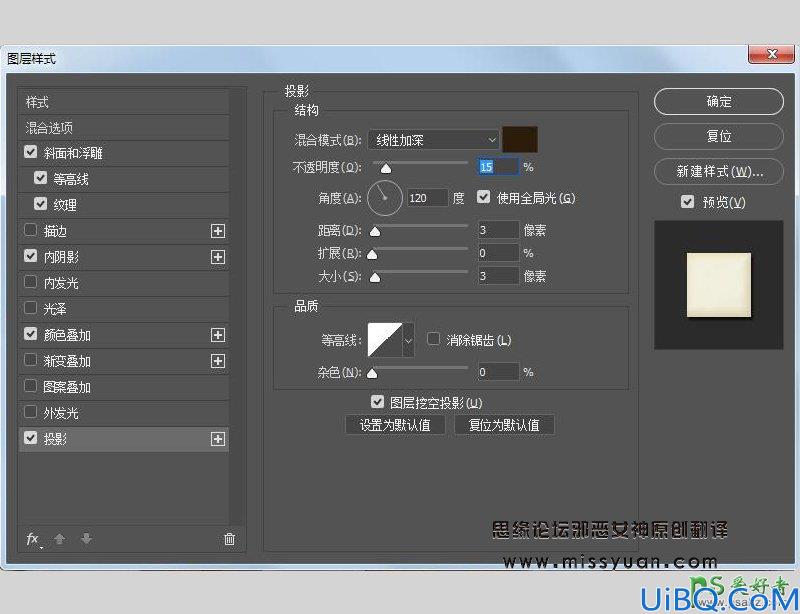800x614 pixels.
Task: Add another 颜色叠加 effect with plus icon
Action: pos(218,335)
